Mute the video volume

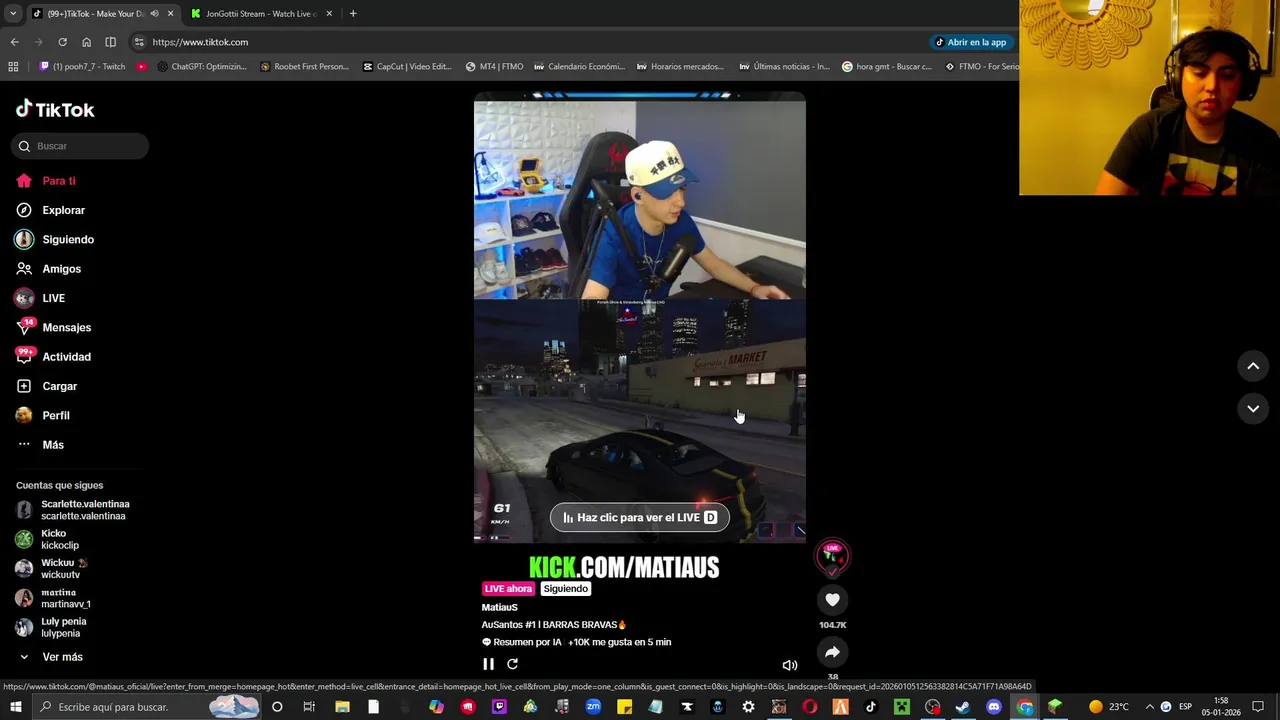click(789, 665)
